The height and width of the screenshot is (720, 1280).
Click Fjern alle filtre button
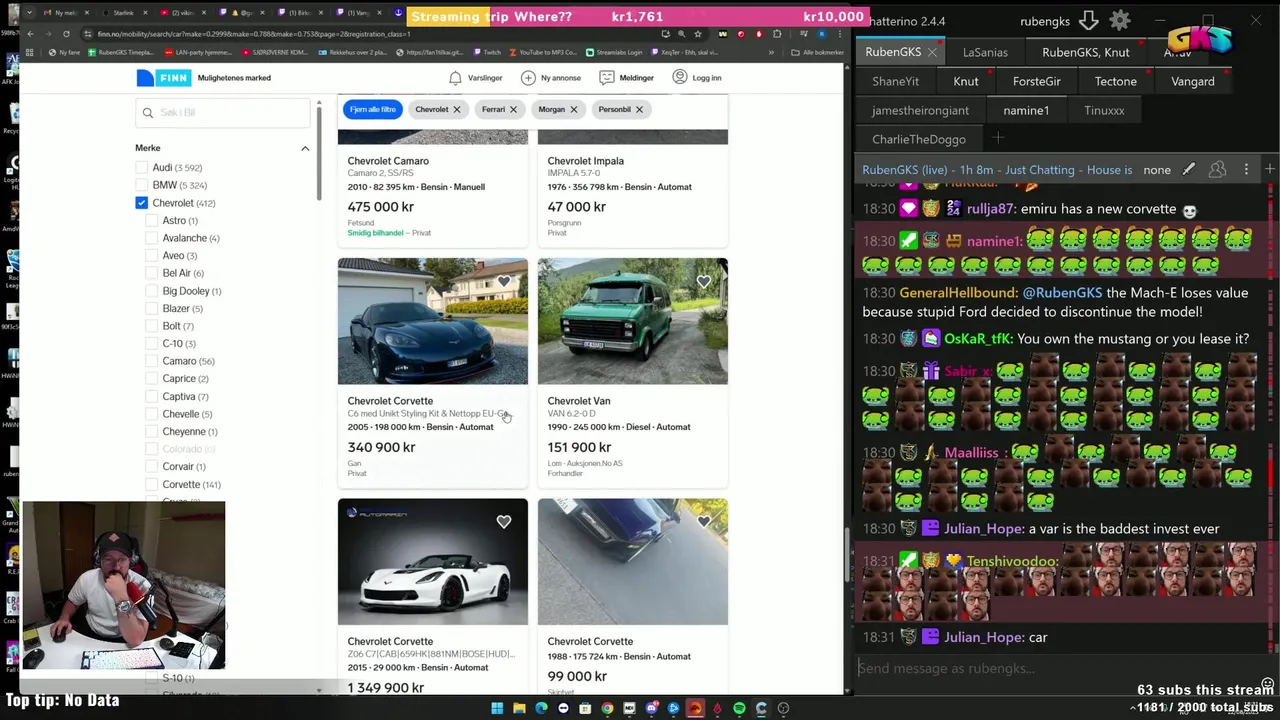(x=373, y=109)
